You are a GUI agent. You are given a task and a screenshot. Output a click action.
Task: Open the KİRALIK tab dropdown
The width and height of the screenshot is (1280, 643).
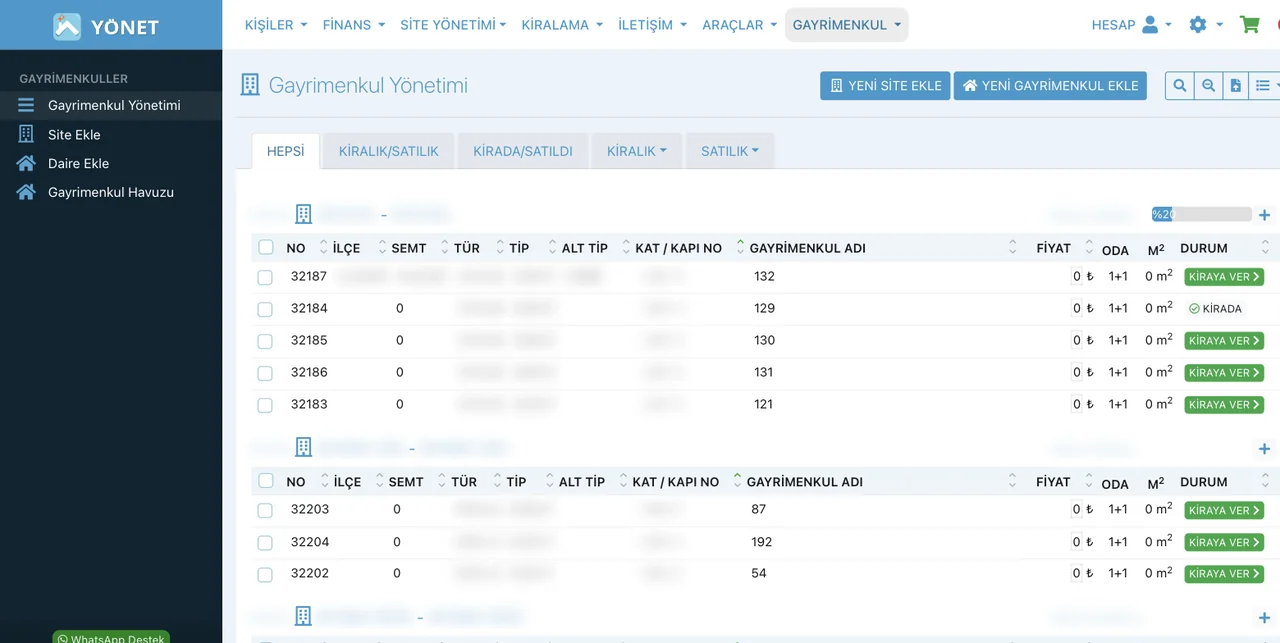point(637,151)
